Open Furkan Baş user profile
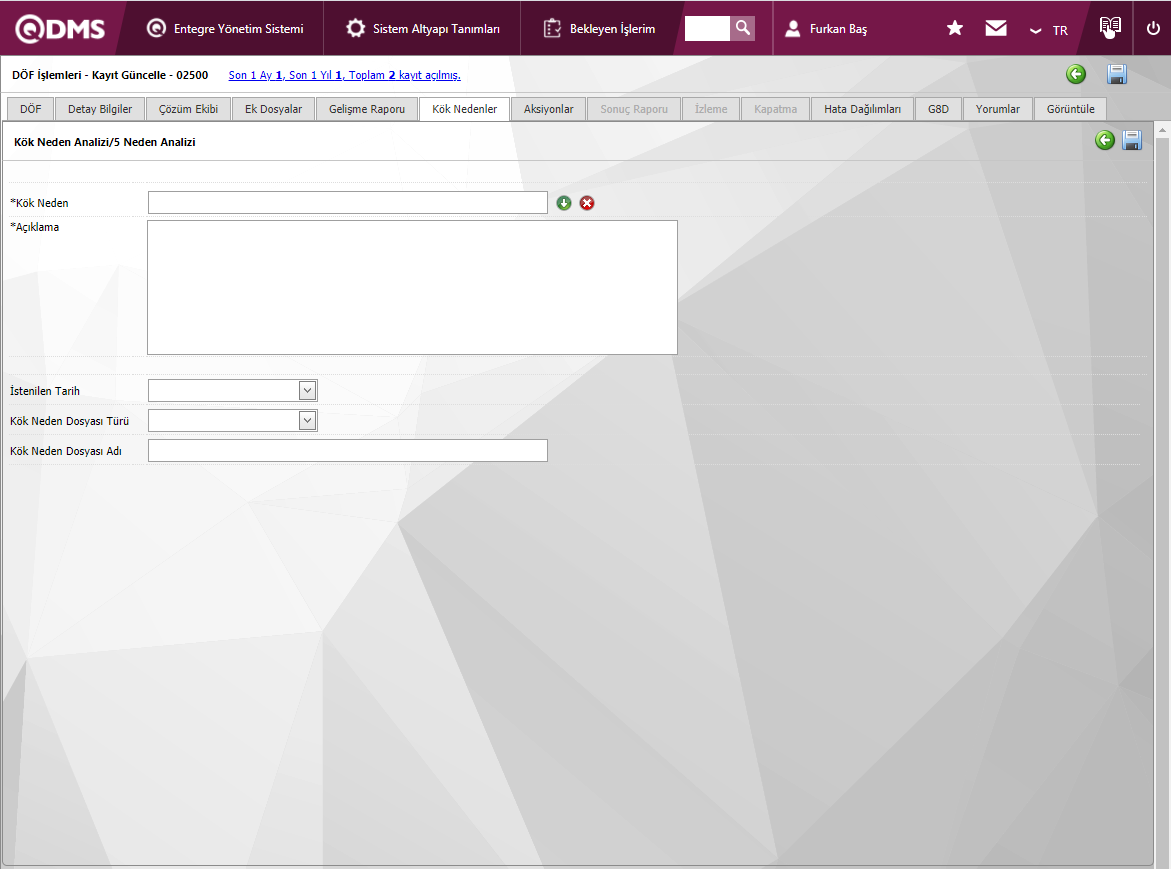The image size is (1171, 869). (x=826, y=28)
